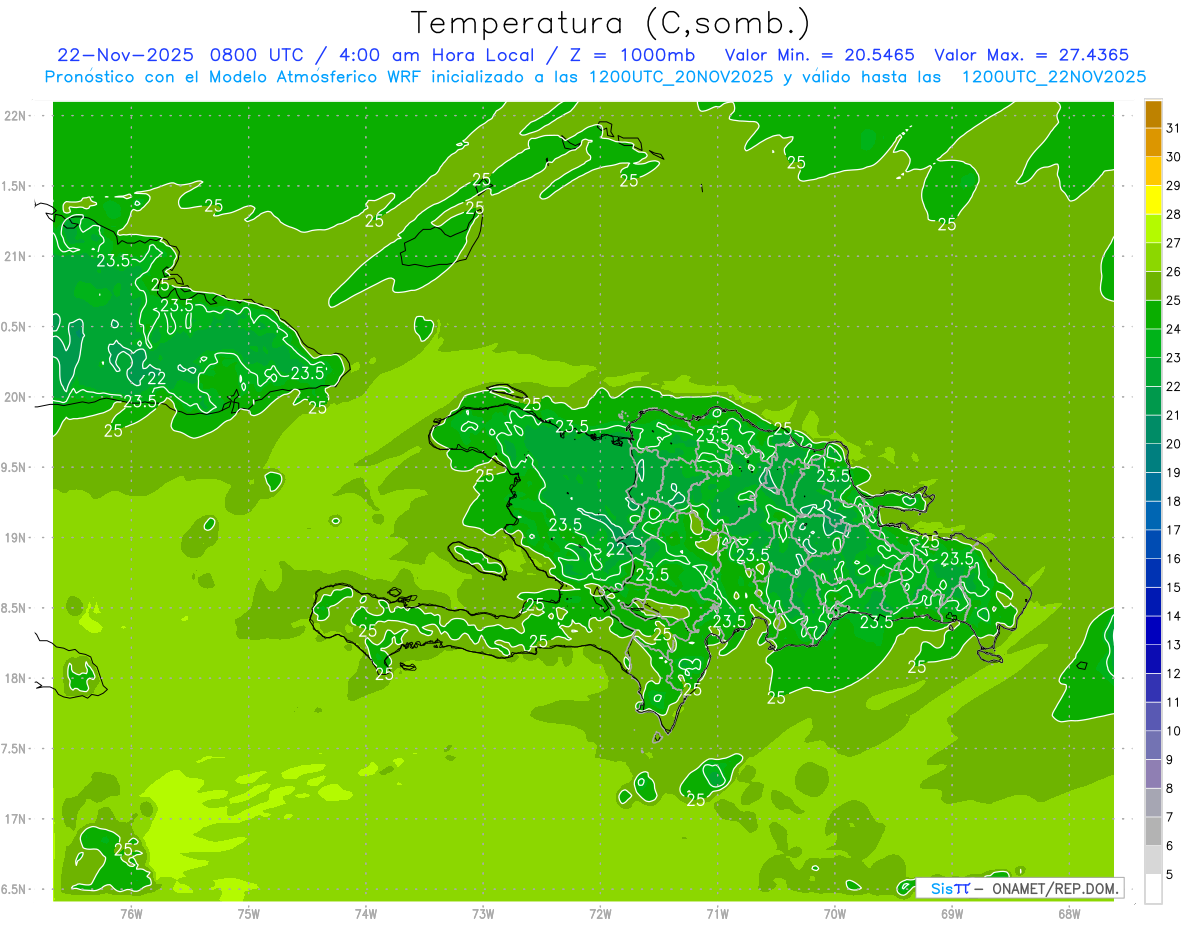Viewport: 1200px width, 927px height.
Task: Click the '72W' longitude axis label
Action: click(x=600, y=914)
